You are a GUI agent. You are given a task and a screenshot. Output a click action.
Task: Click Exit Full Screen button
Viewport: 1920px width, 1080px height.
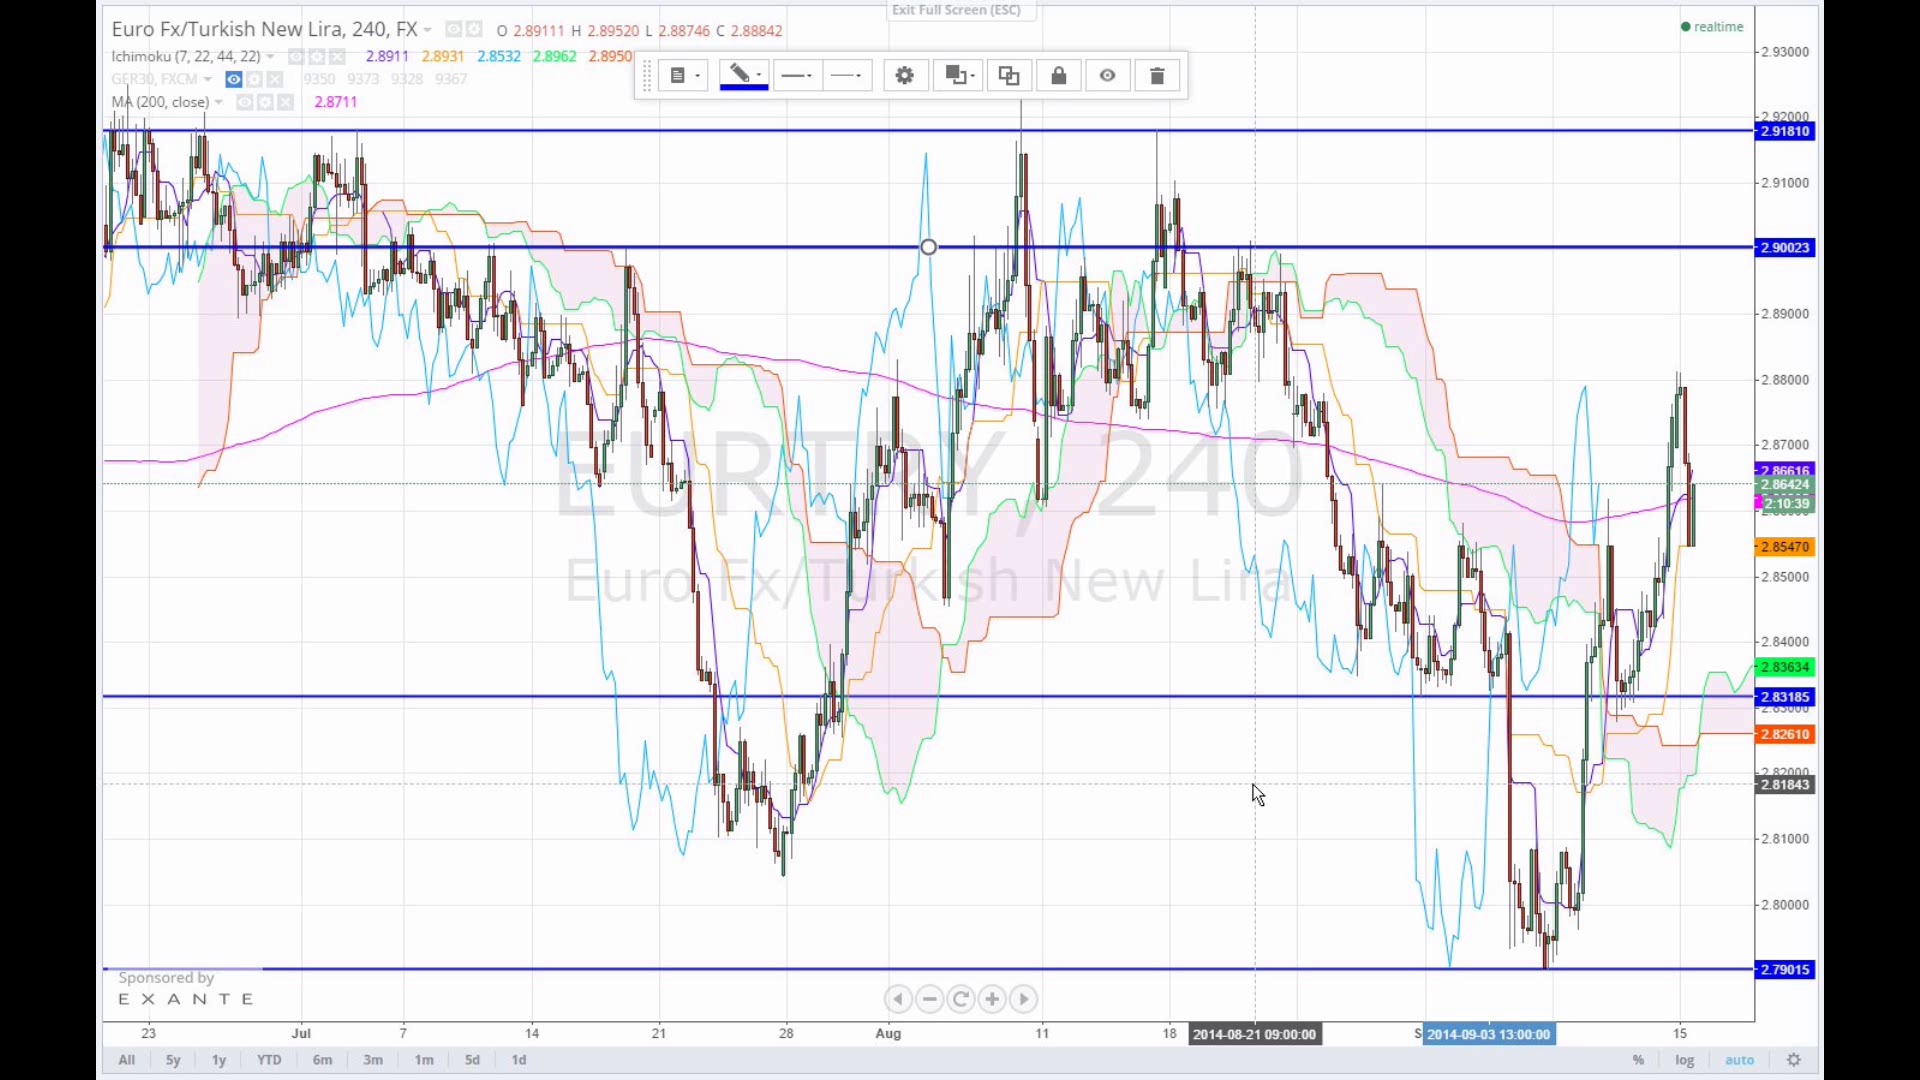957,10
